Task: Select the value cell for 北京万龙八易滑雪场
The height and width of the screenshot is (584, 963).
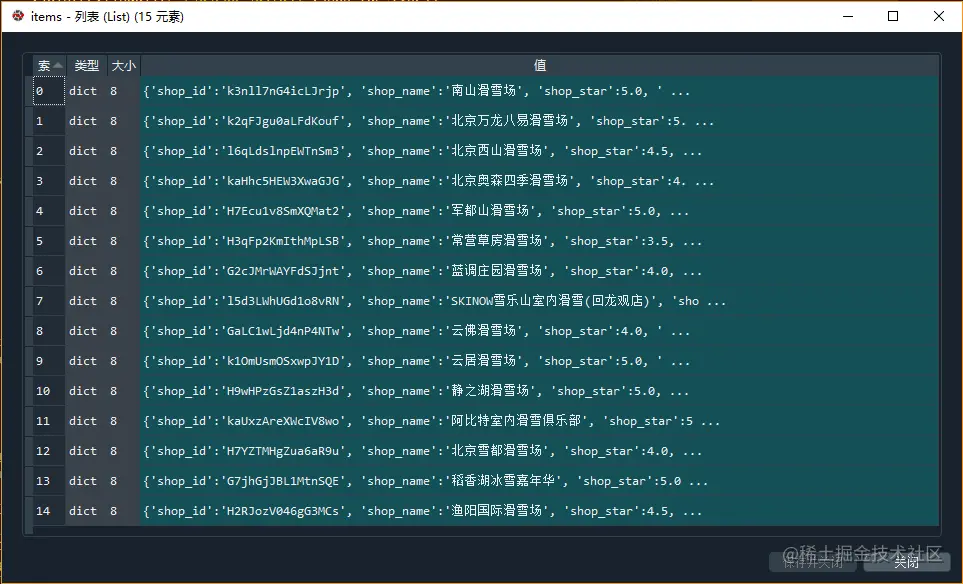Action: pos(540,121)
